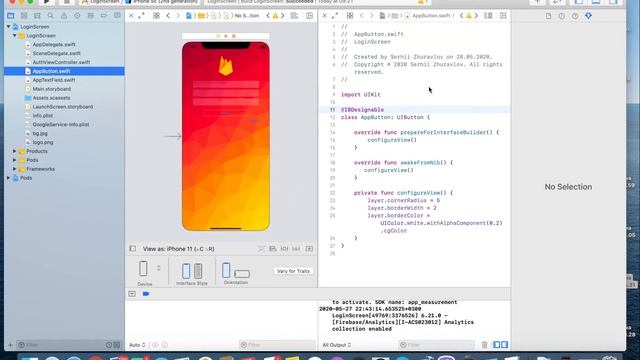
Task: Open editor options in storyboard pane
Action: pyautogui.click(x=295, y=16)
